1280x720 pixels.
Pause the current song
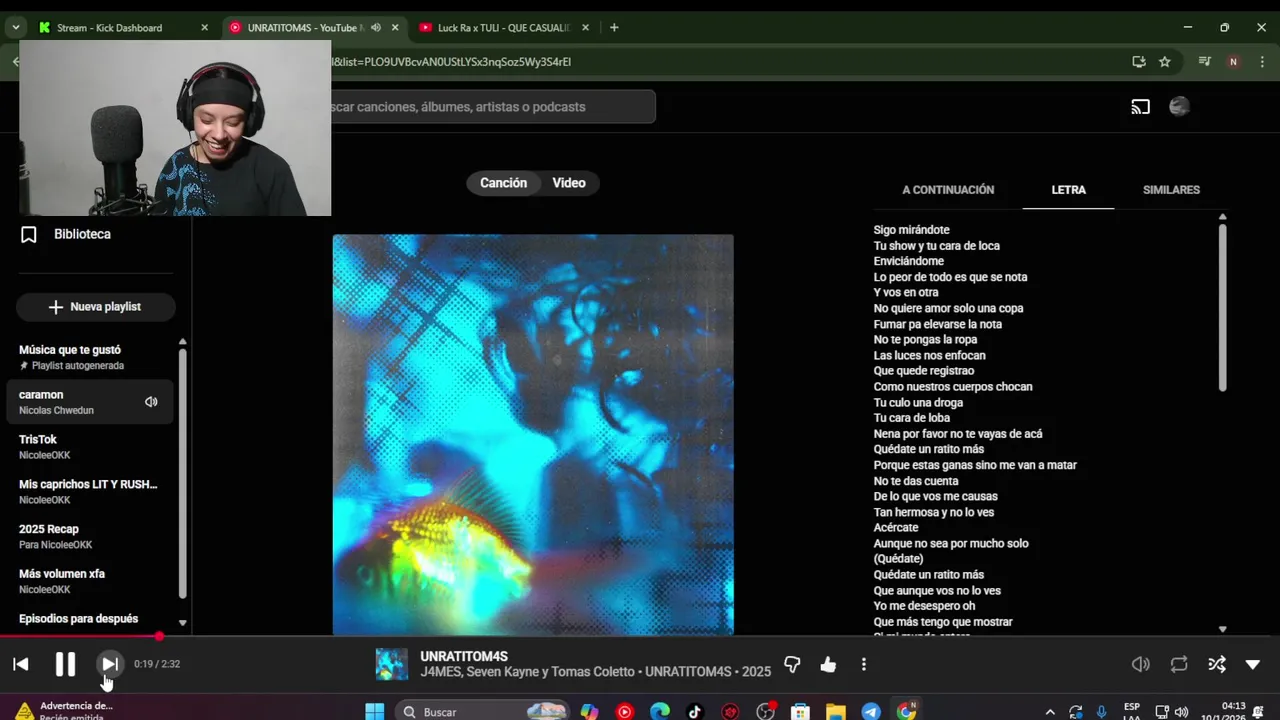click(65, 664)
